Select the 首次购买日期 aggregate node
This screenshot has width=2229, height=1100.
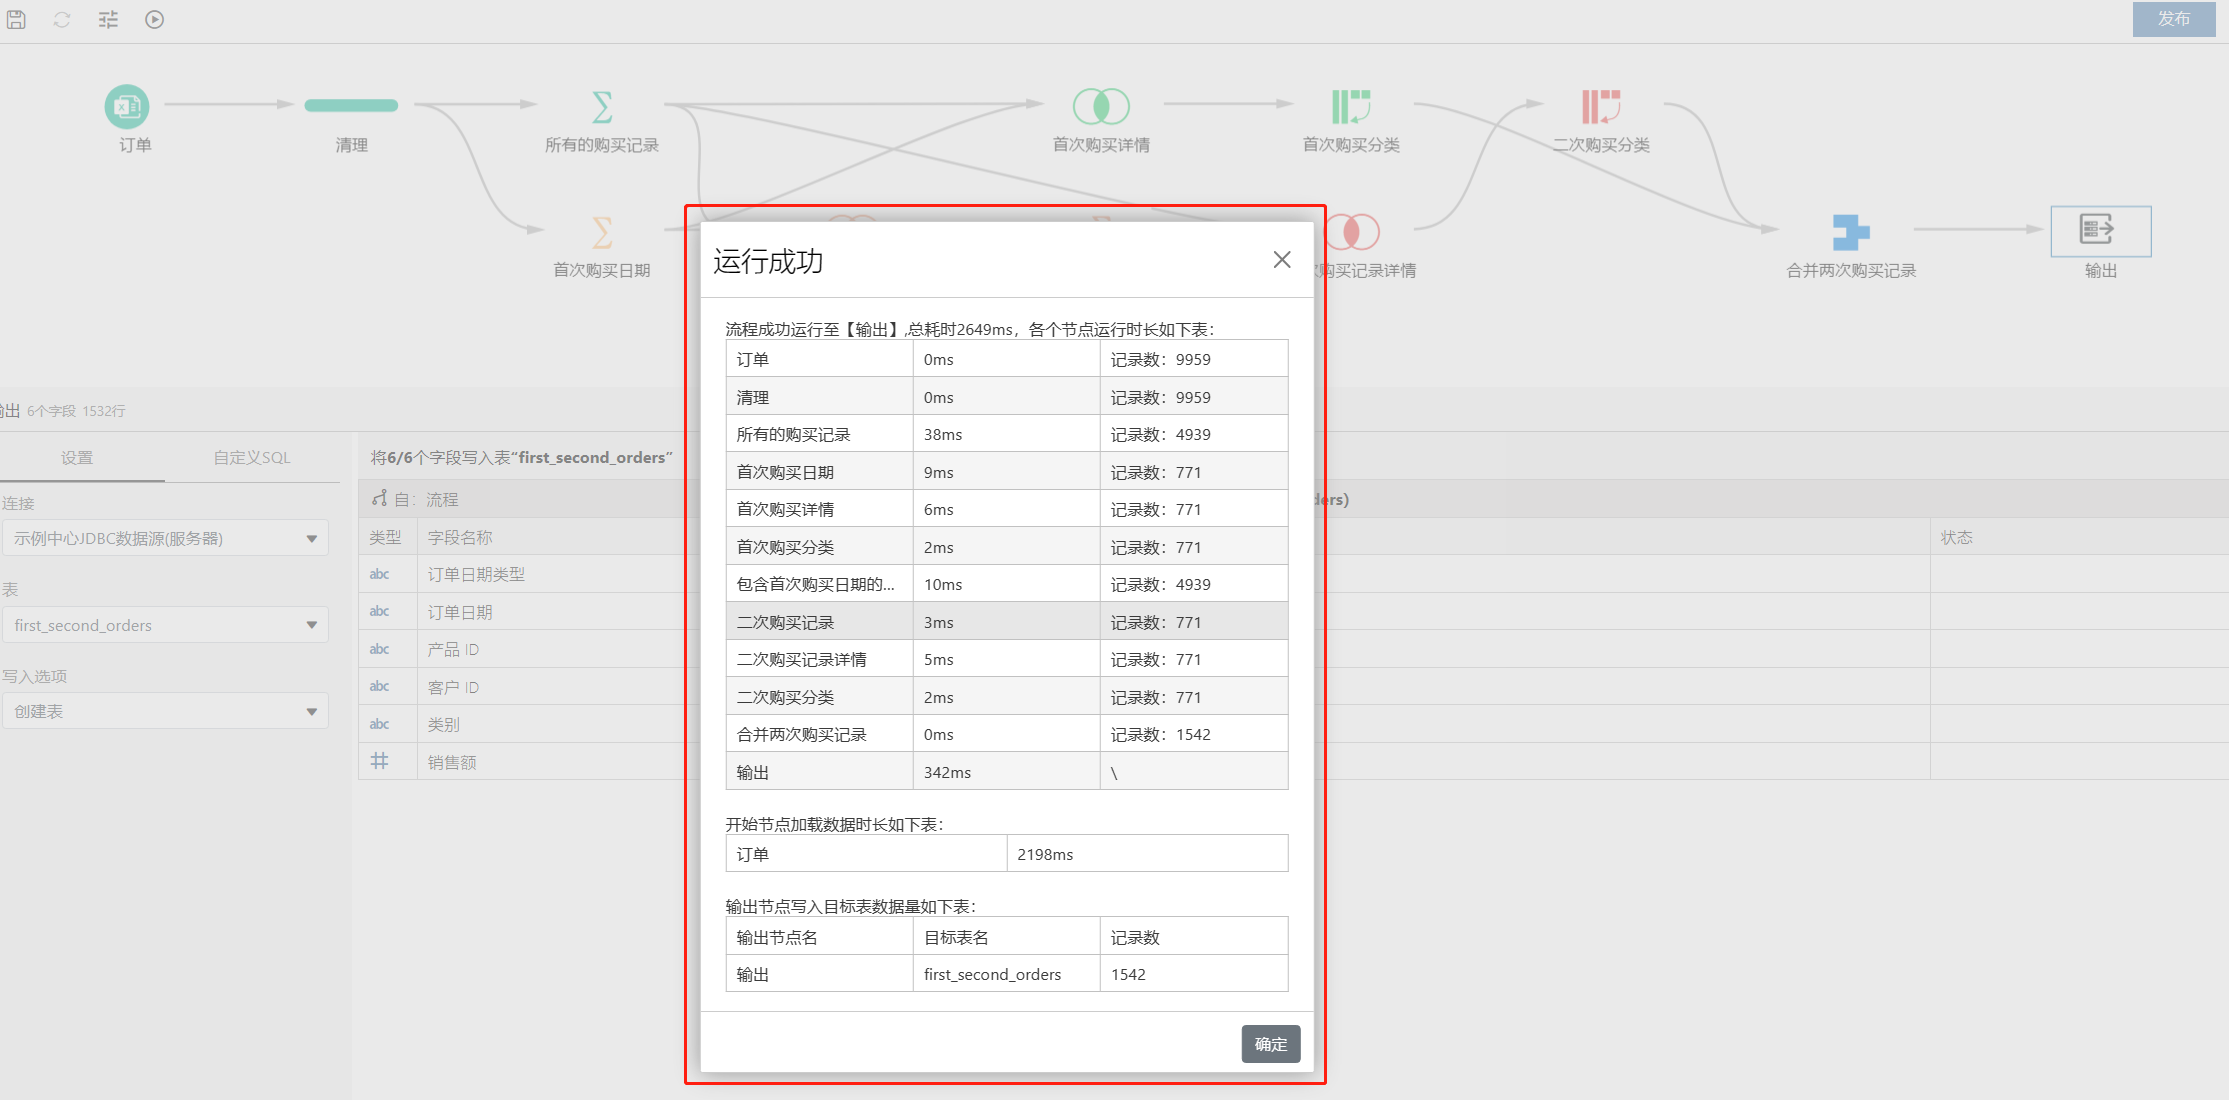point(601,232)
